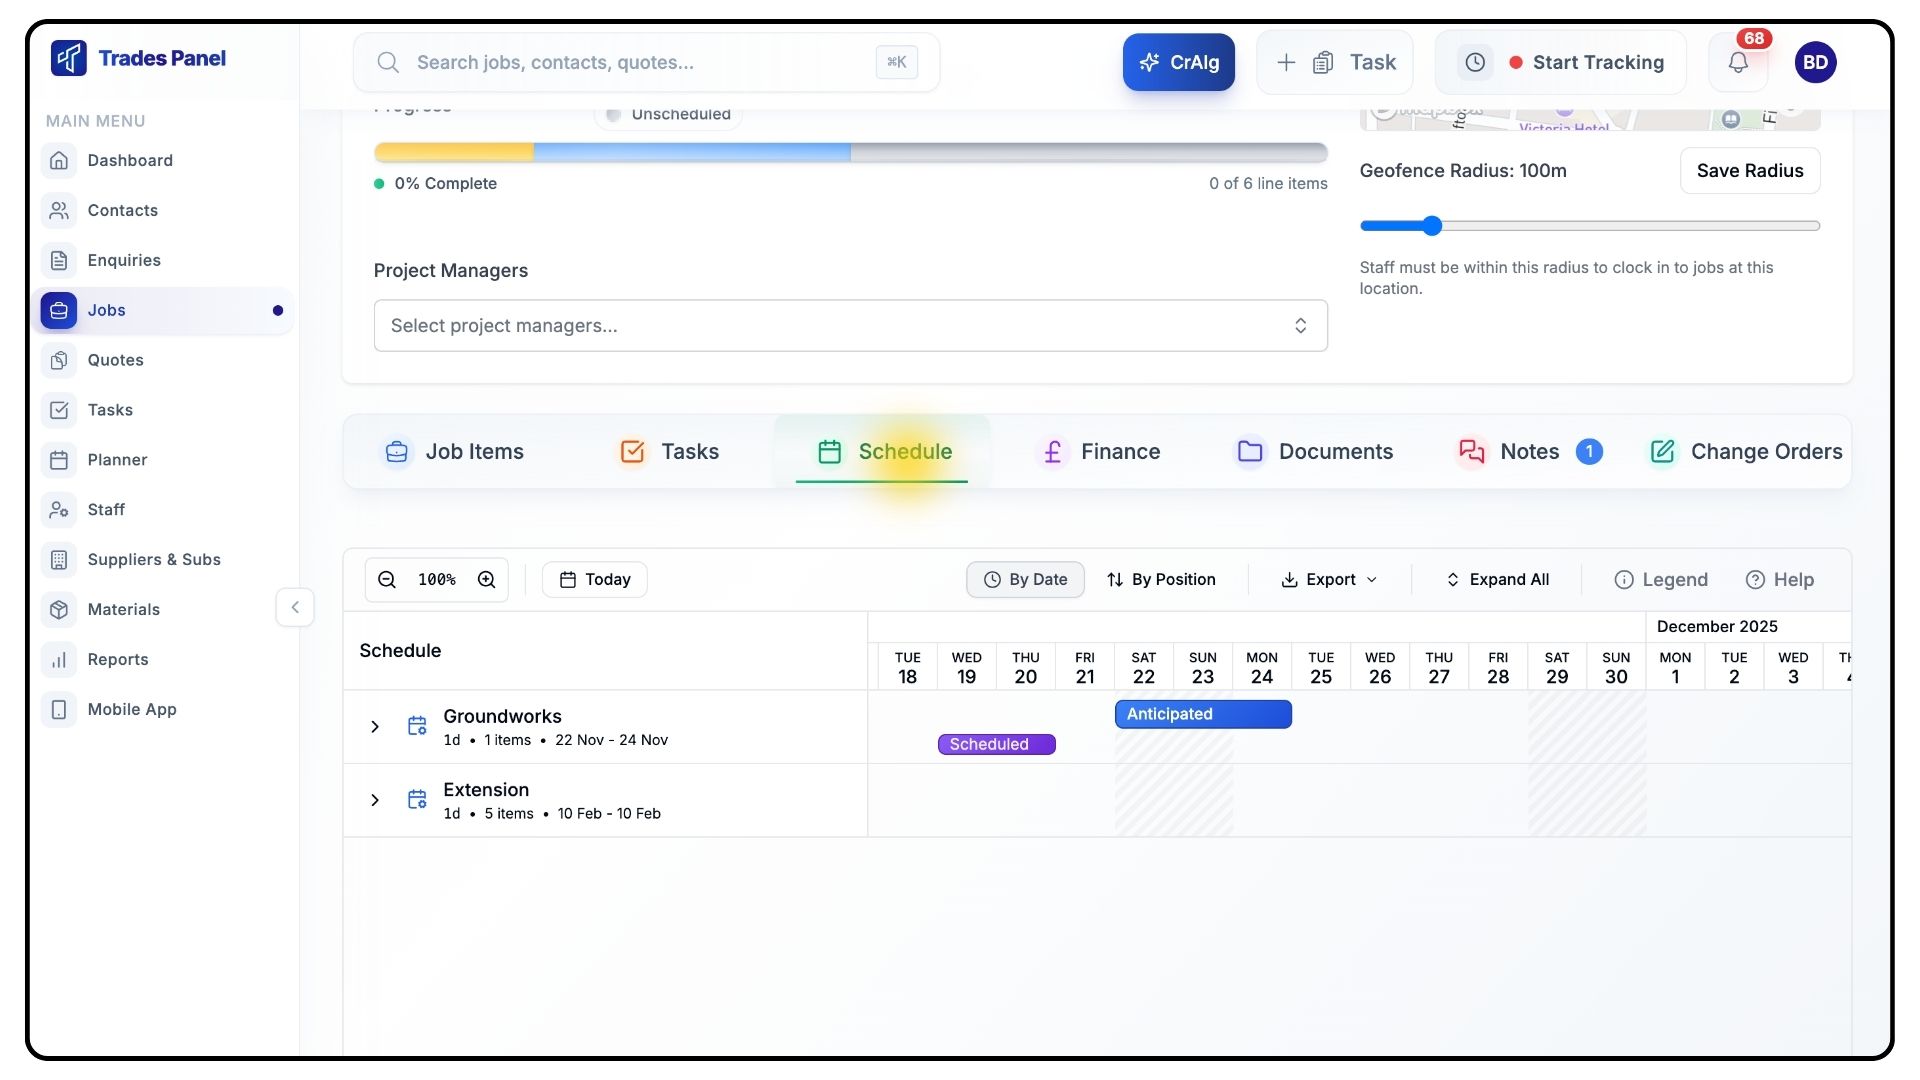Open Planner from the sidebar
The width and height of the screenshot is (1920, 1080).
pyautogui.click(x=117, y=460)
